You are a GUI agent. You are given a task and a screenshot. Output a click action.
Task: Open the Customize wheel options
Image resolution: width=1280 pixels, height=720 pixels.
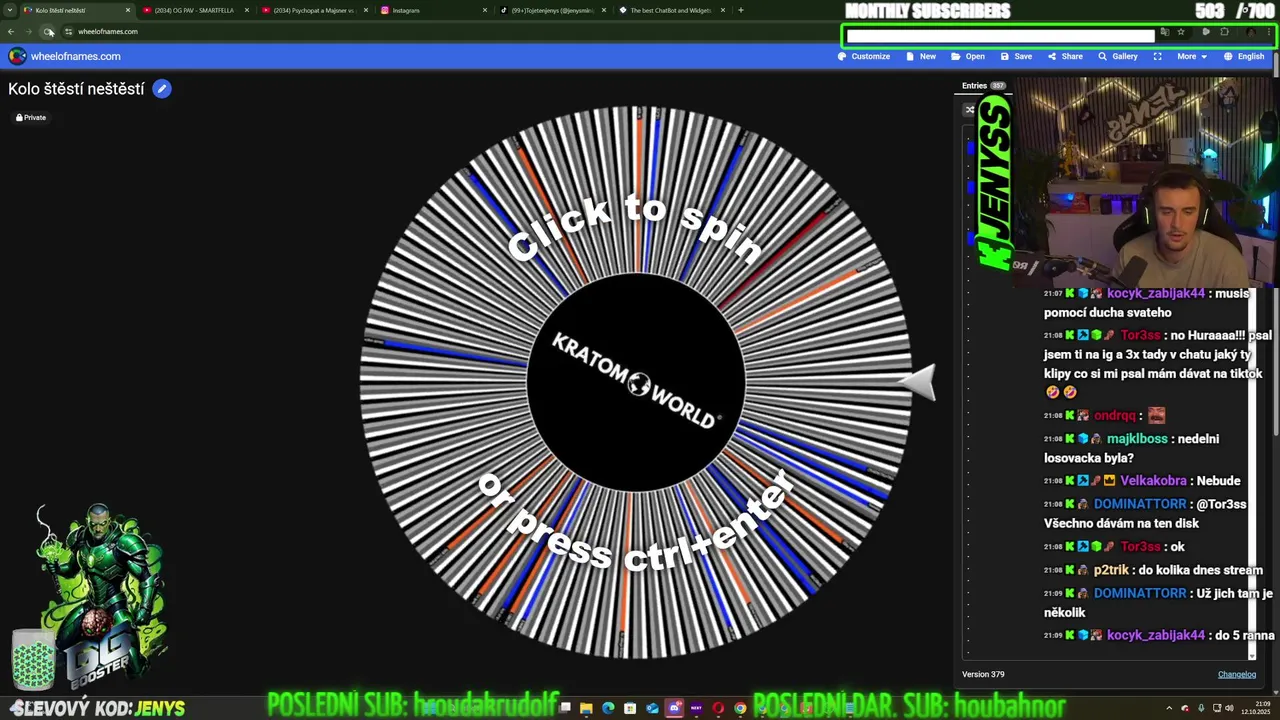[x=864, y=57]
